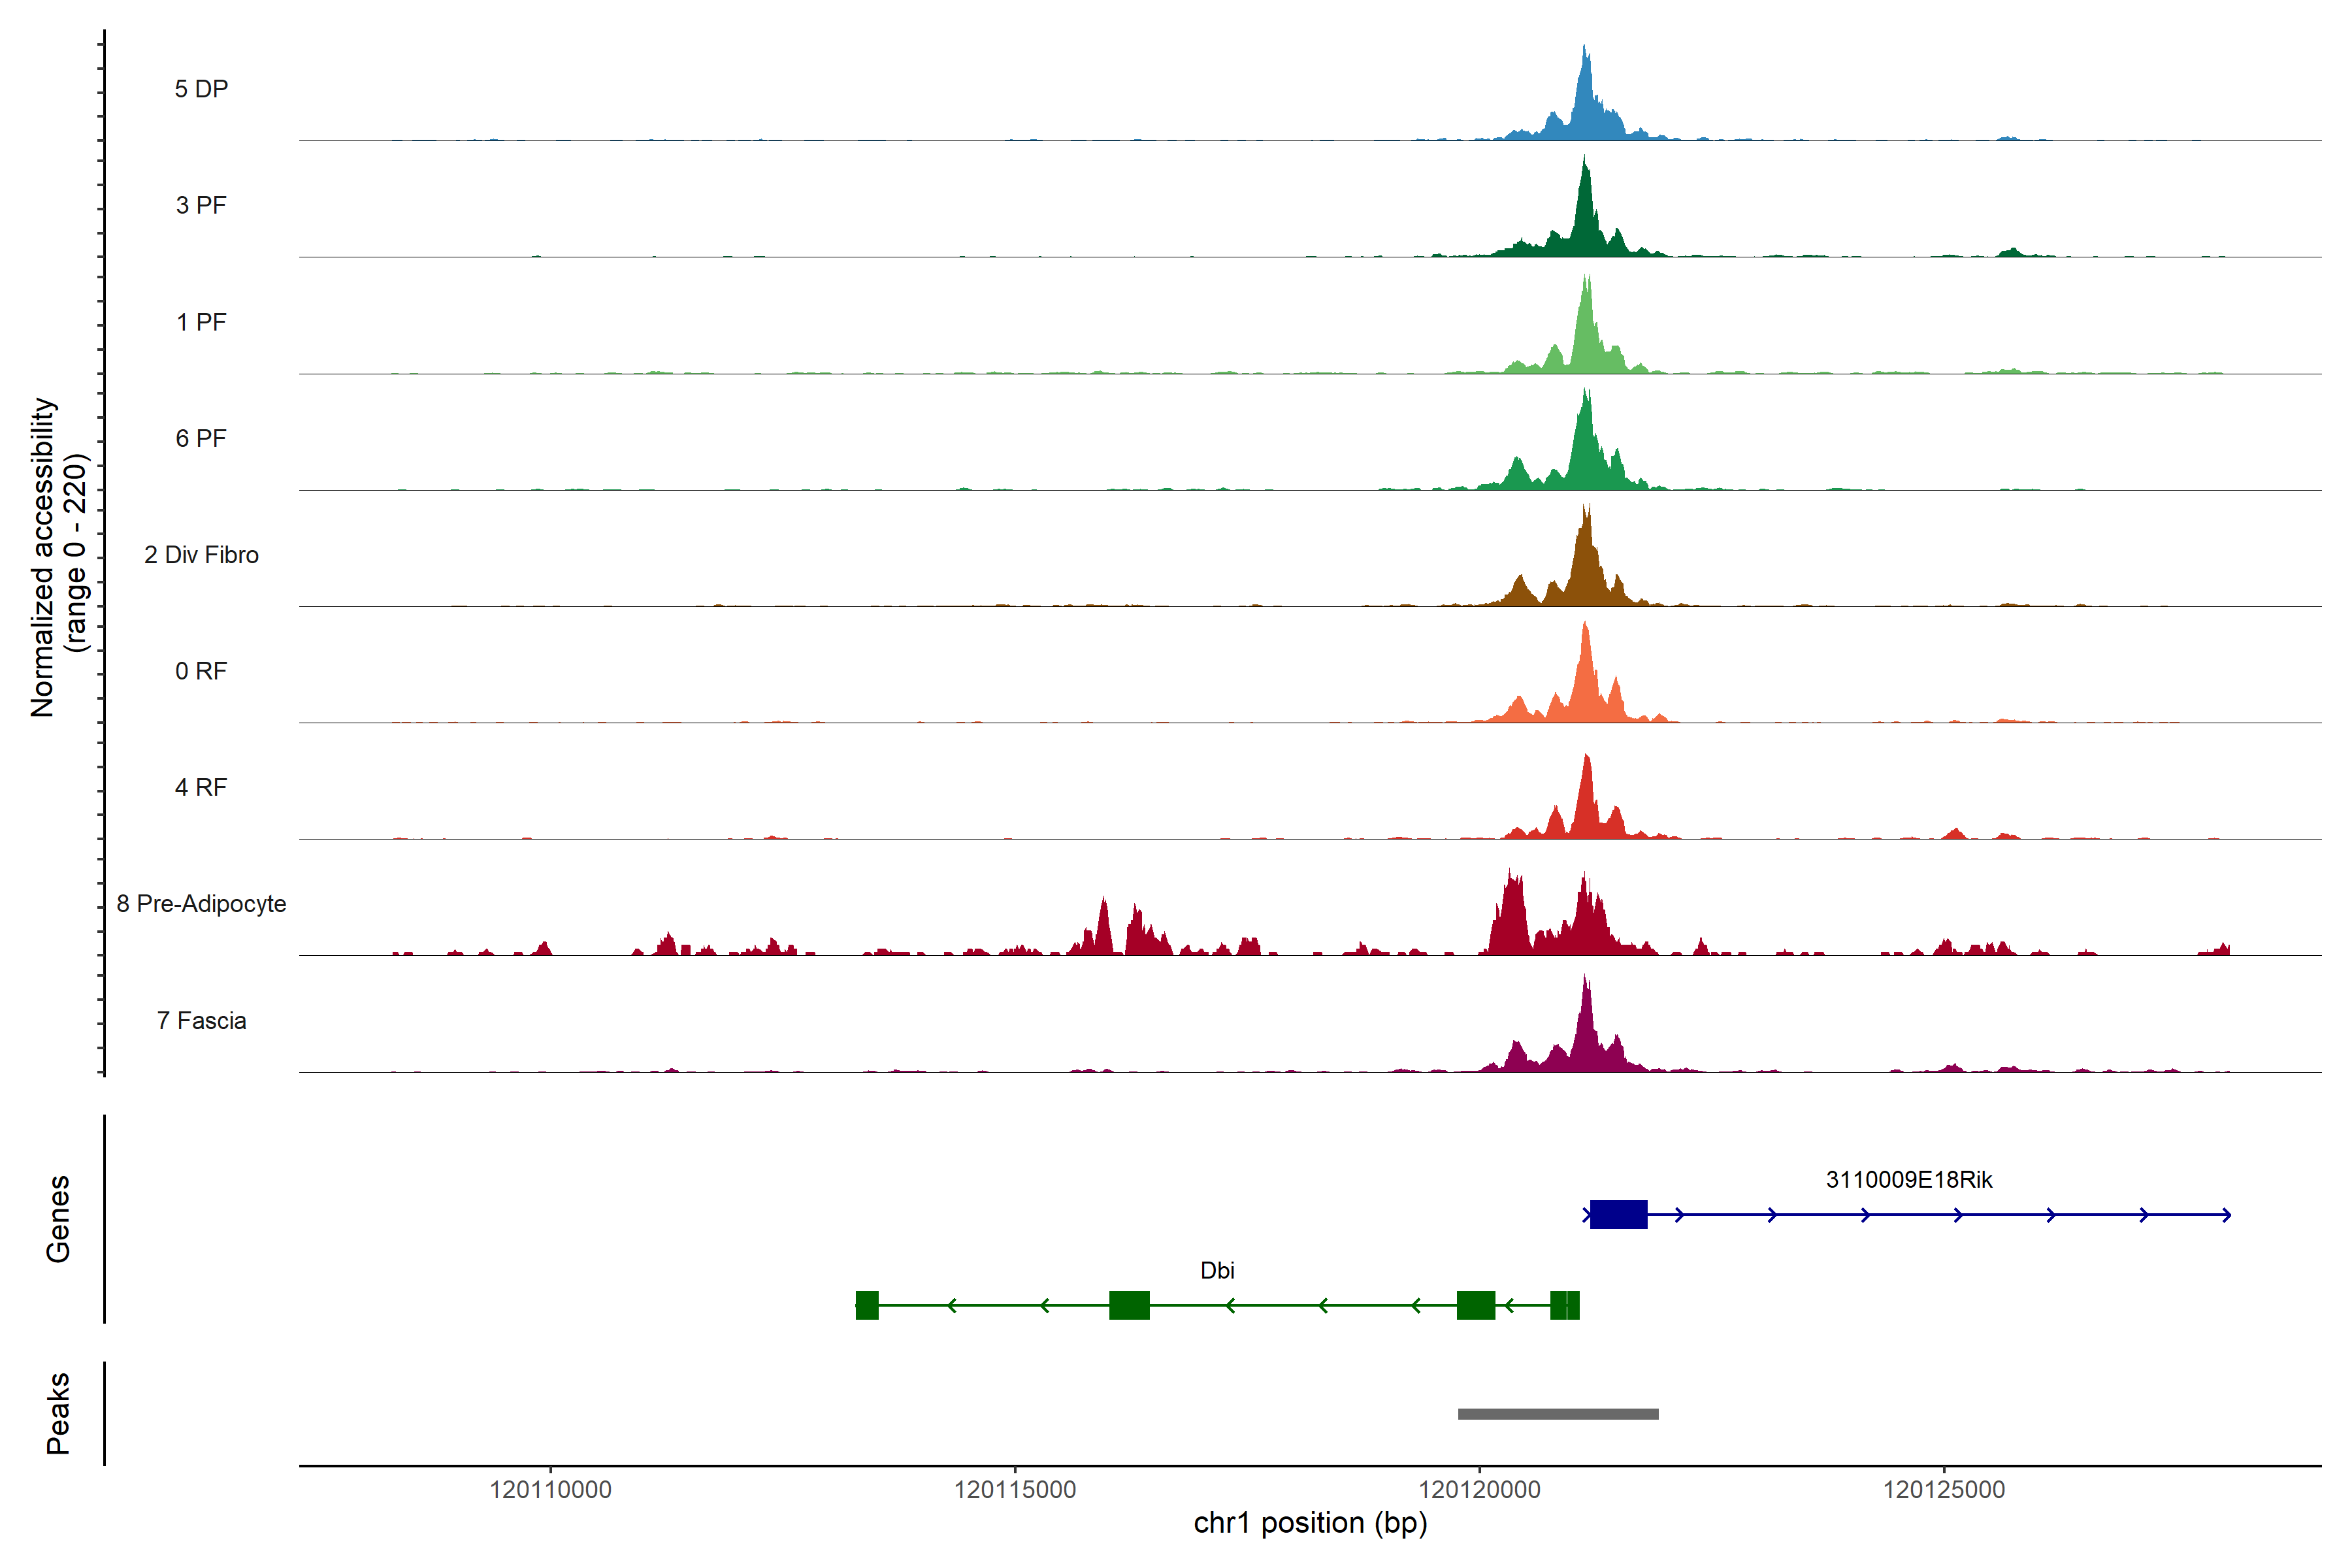Click the chr1 position axis title
Image resolution: width=2352 pixels, height=1568 pixels.
click(x=1310, y=1523)
